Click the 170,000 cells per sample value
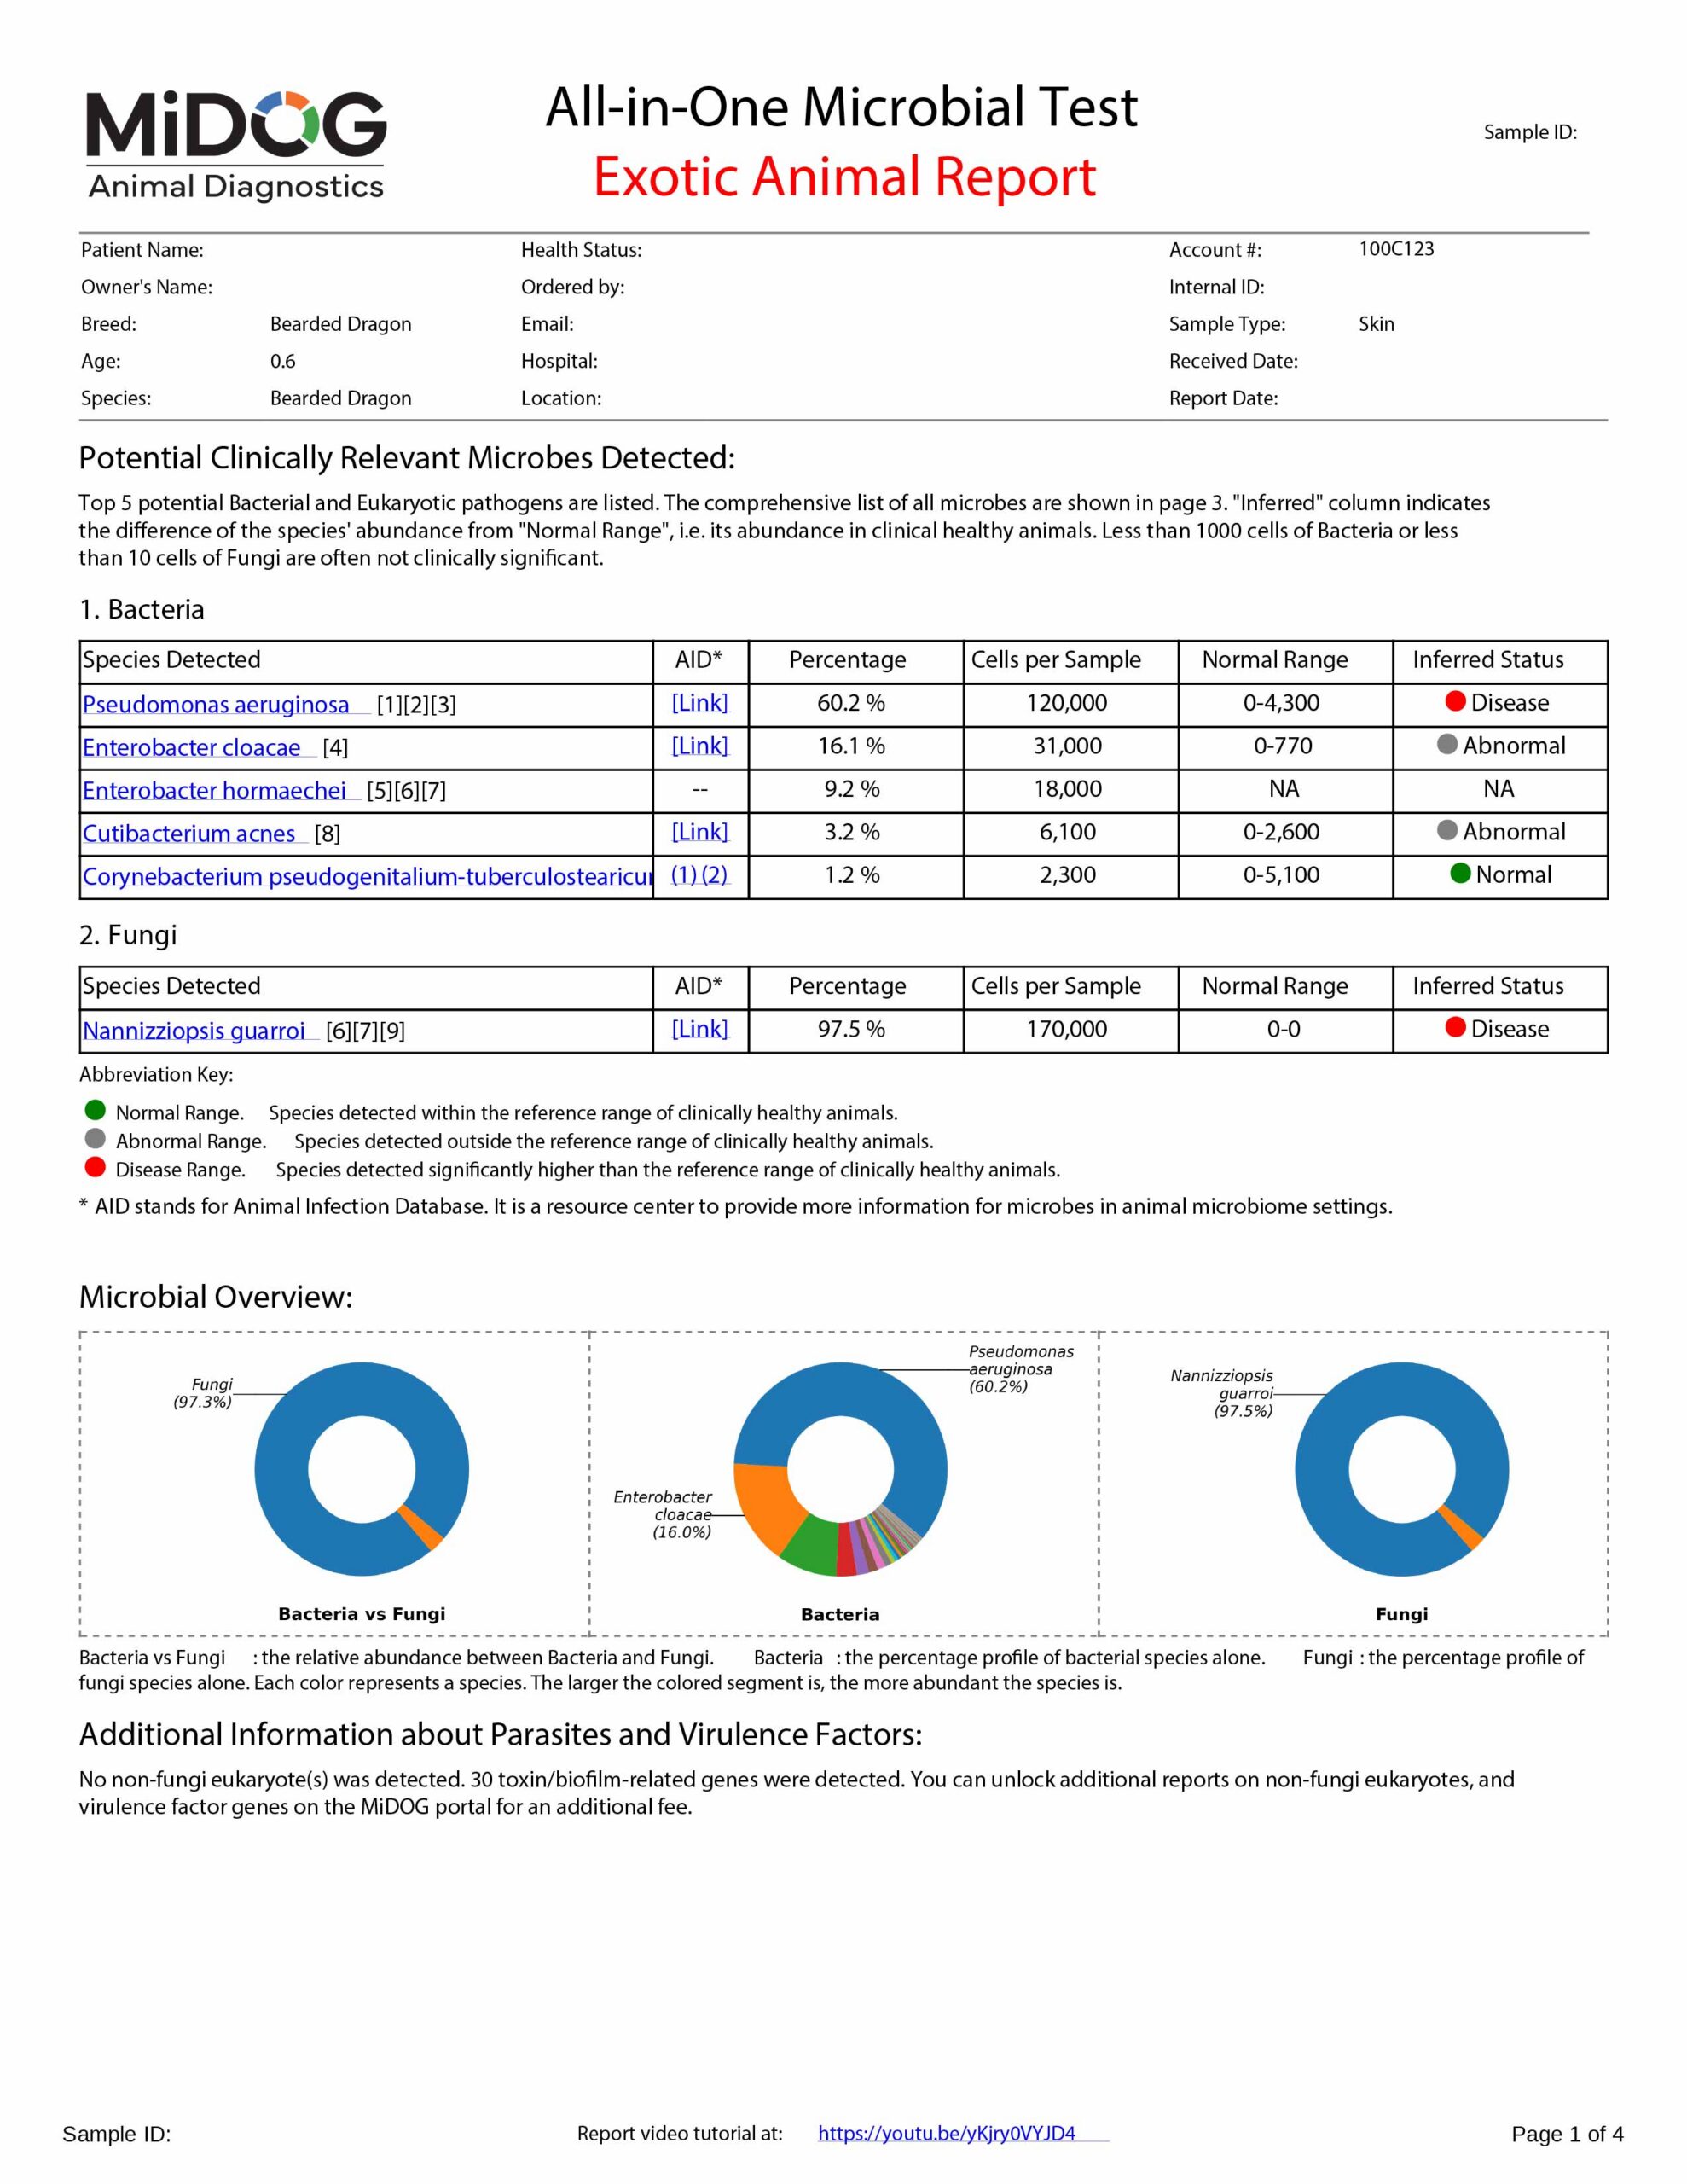 point(1067,1030)
